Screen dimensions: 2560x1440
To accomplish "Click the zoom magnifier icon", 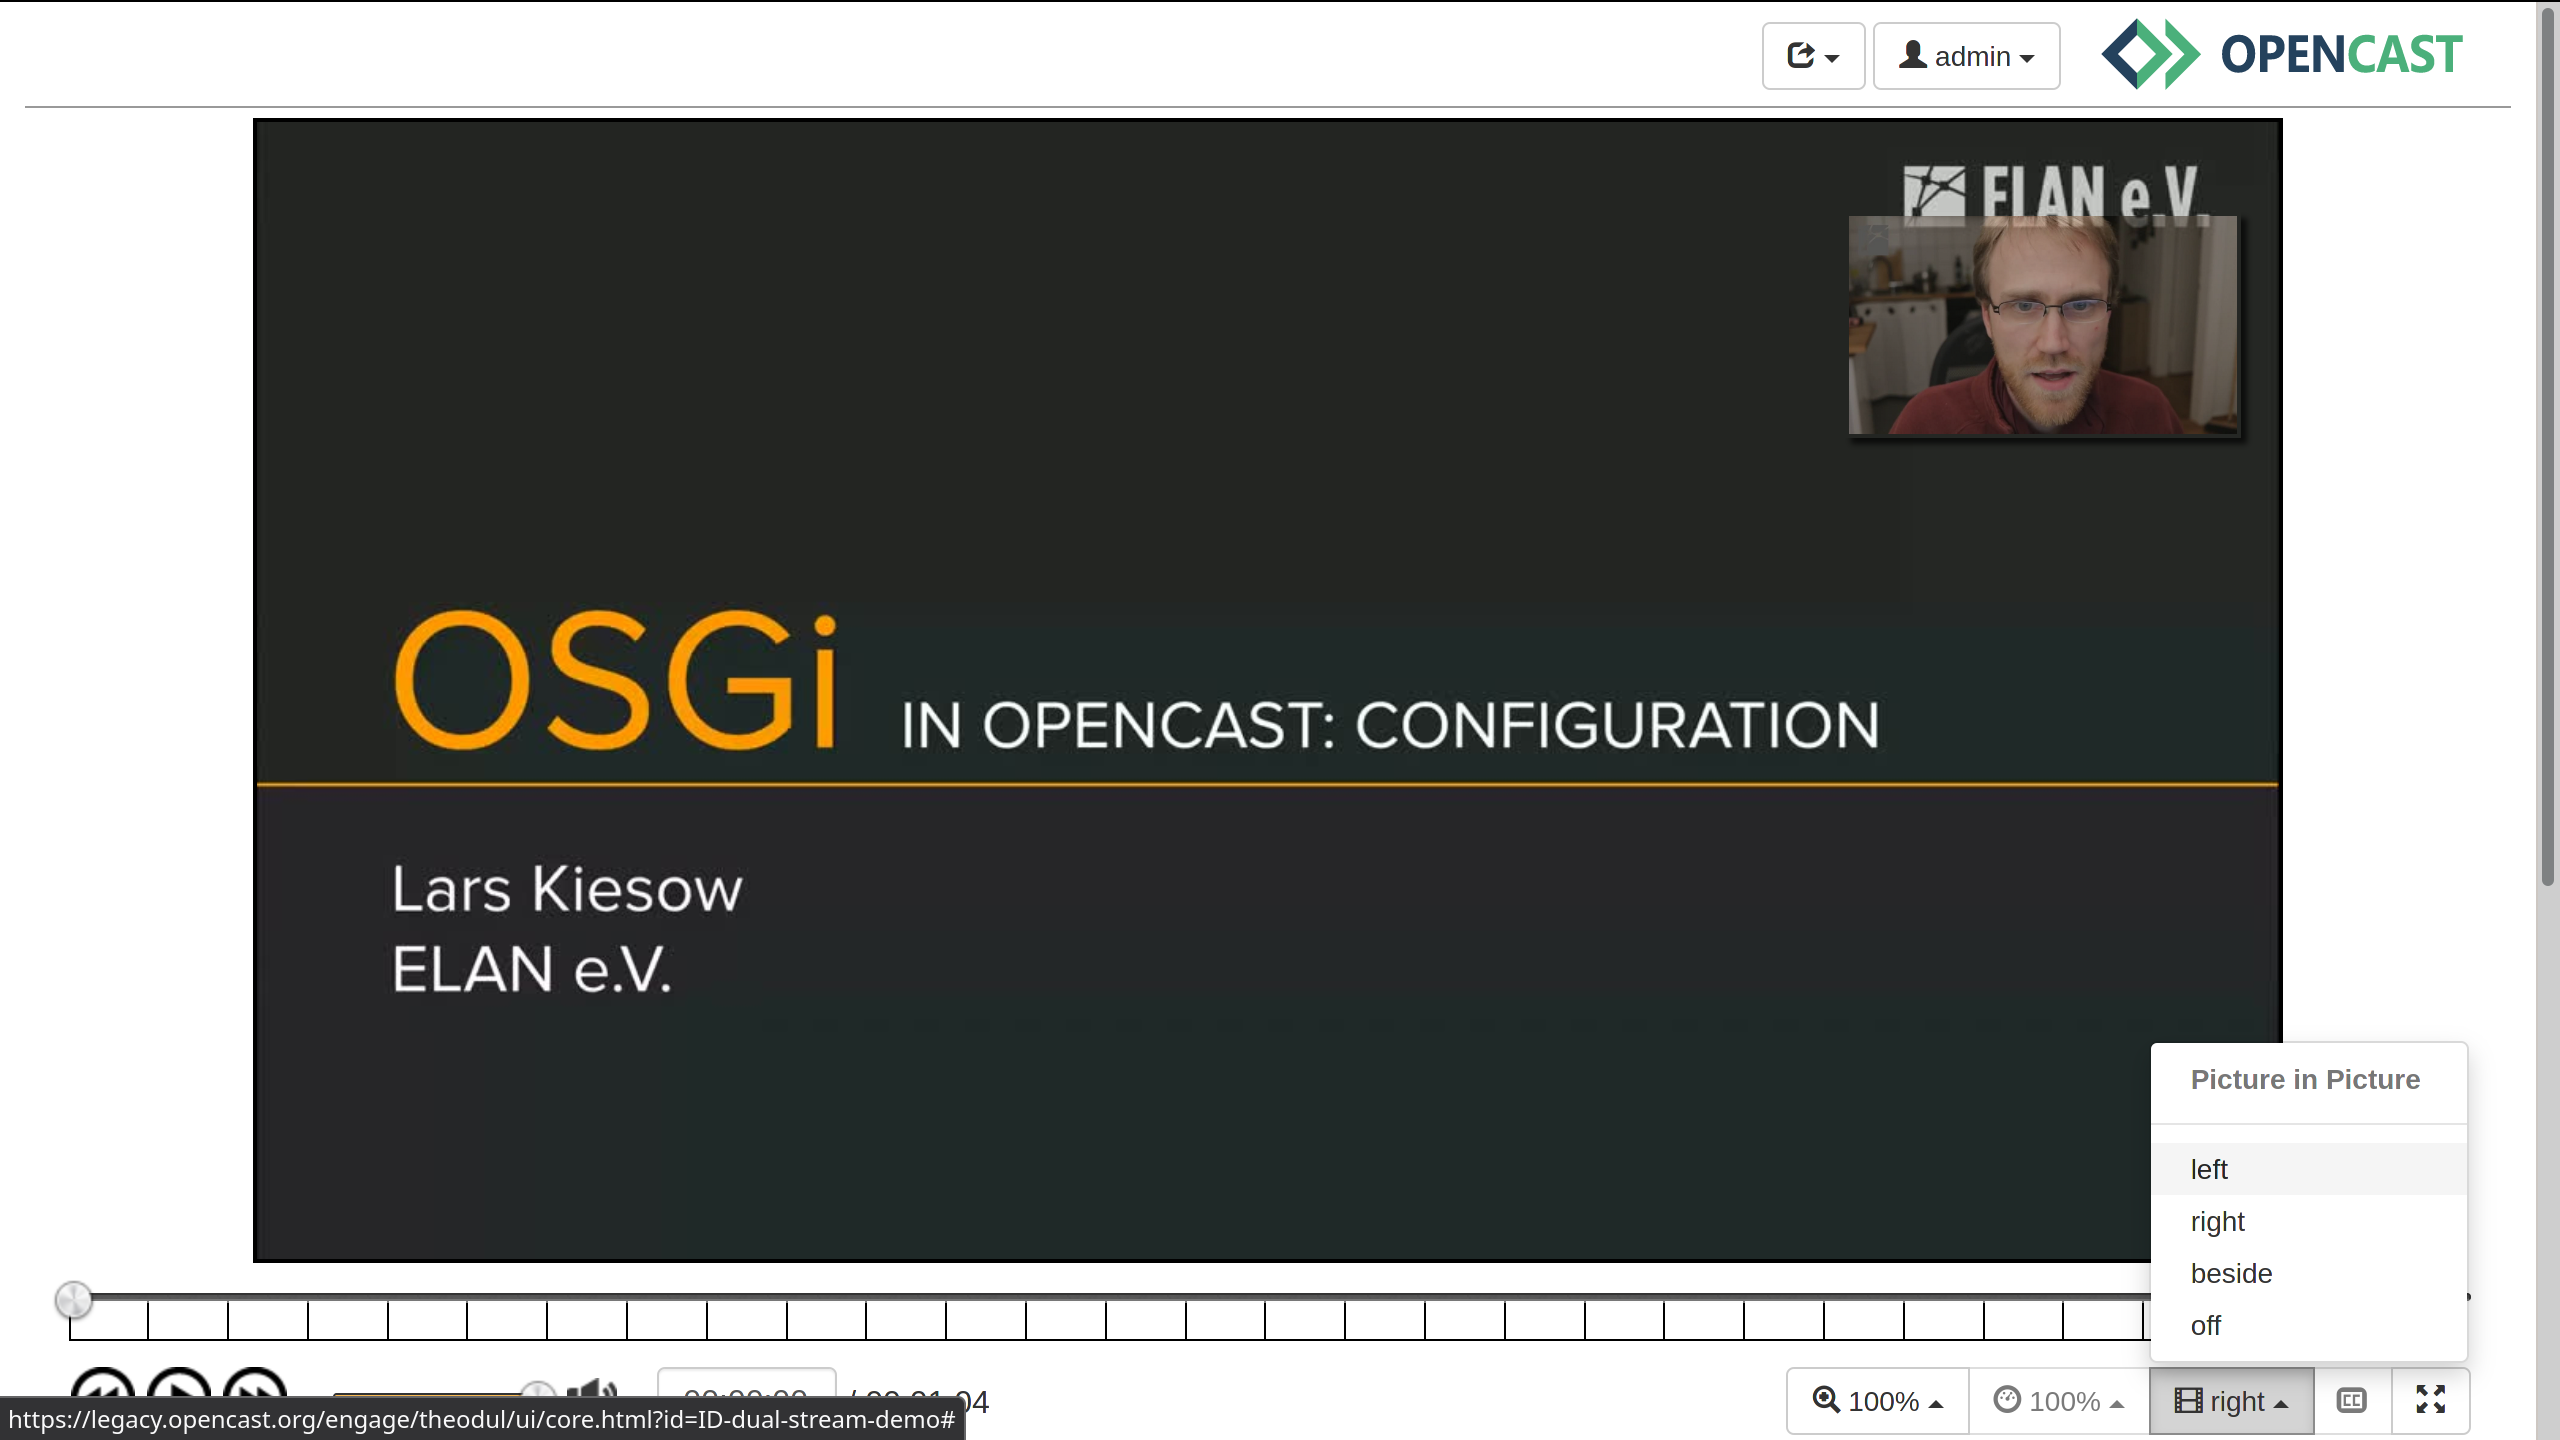I will coord(1827,1400).
